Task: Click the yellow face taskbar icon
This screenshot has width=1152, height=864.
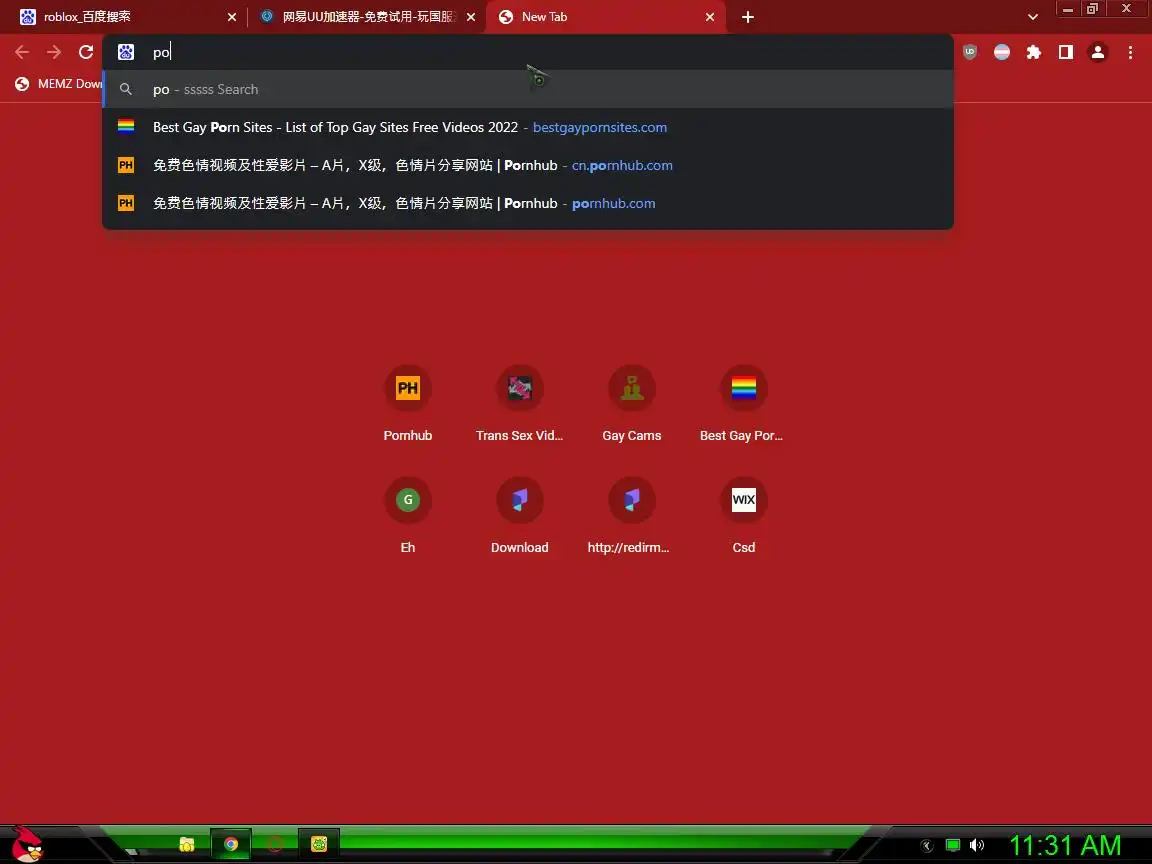Action: tap(319, 844)
